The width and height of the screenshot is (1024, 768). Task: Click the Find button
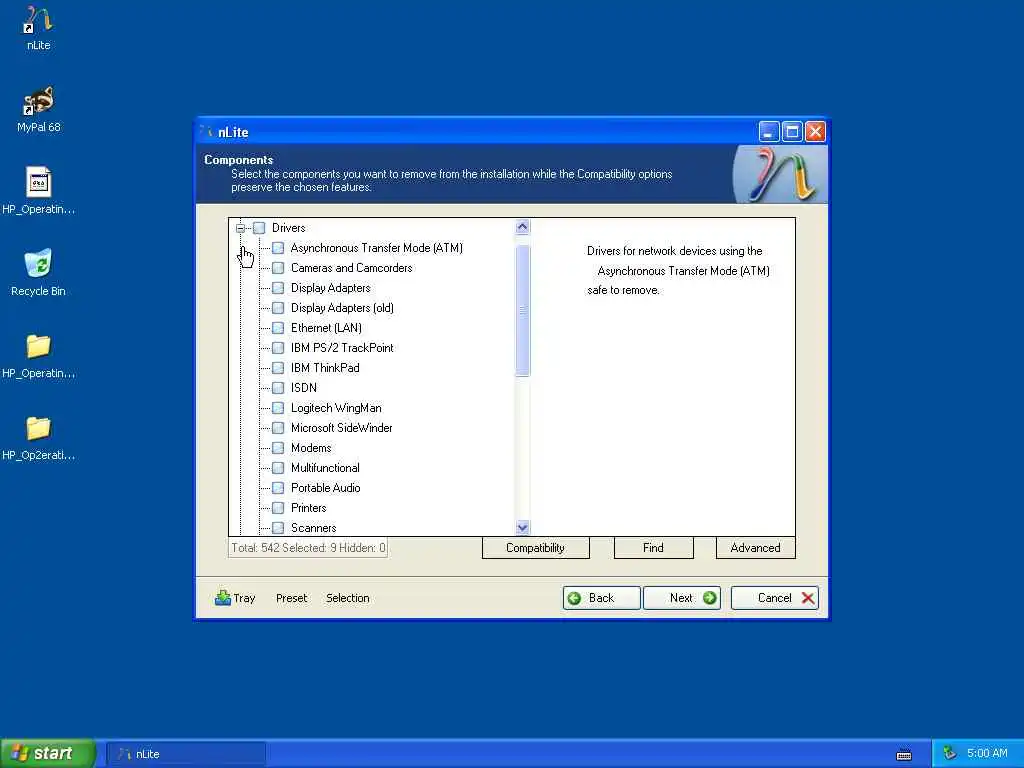[x=653, y=548]
